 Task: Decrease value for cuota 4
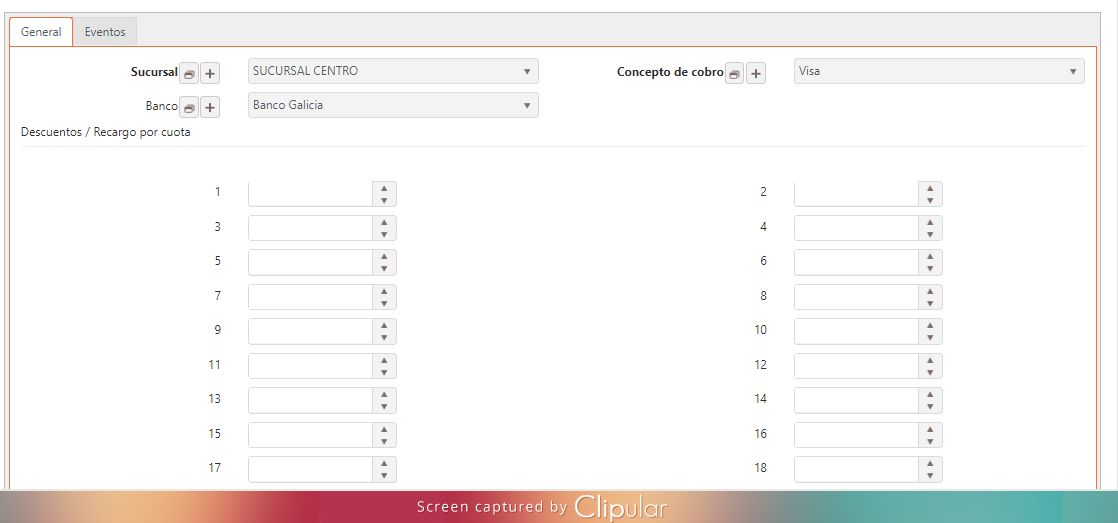point(930,234)
